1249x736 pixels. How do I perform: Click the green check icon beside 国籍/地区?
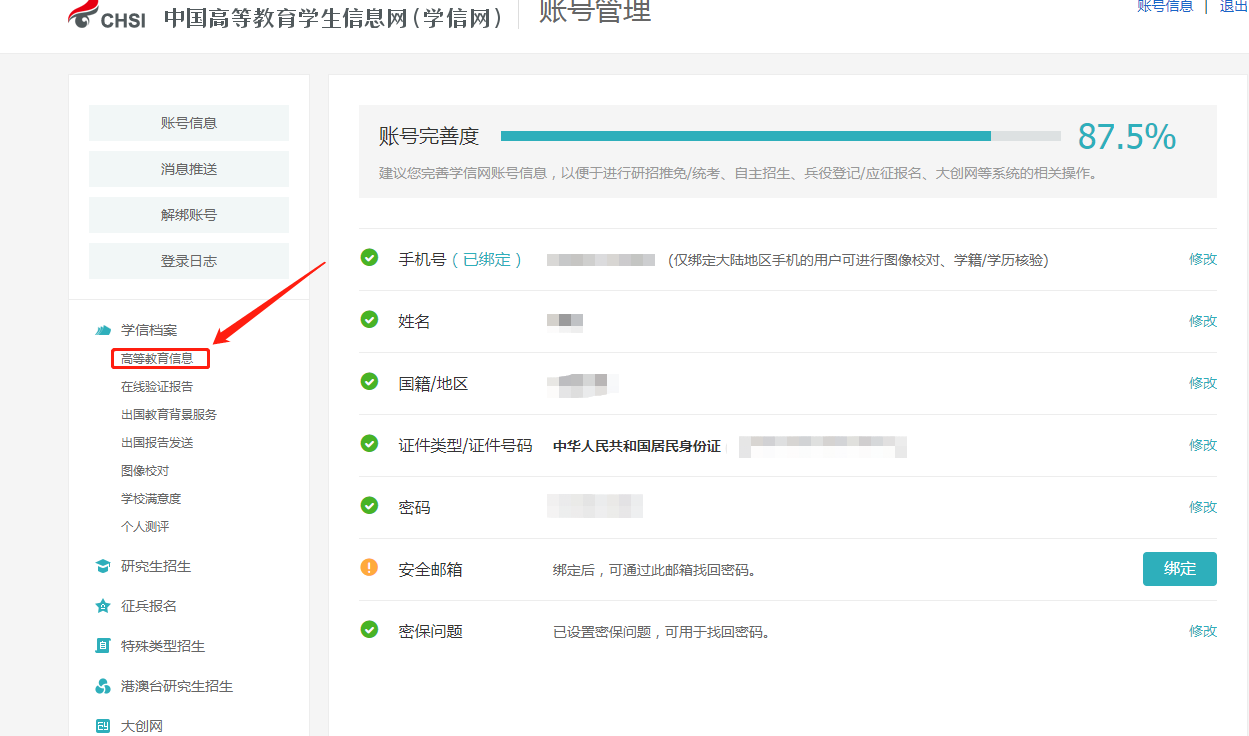pyautogui.click(x=369, y=382)
